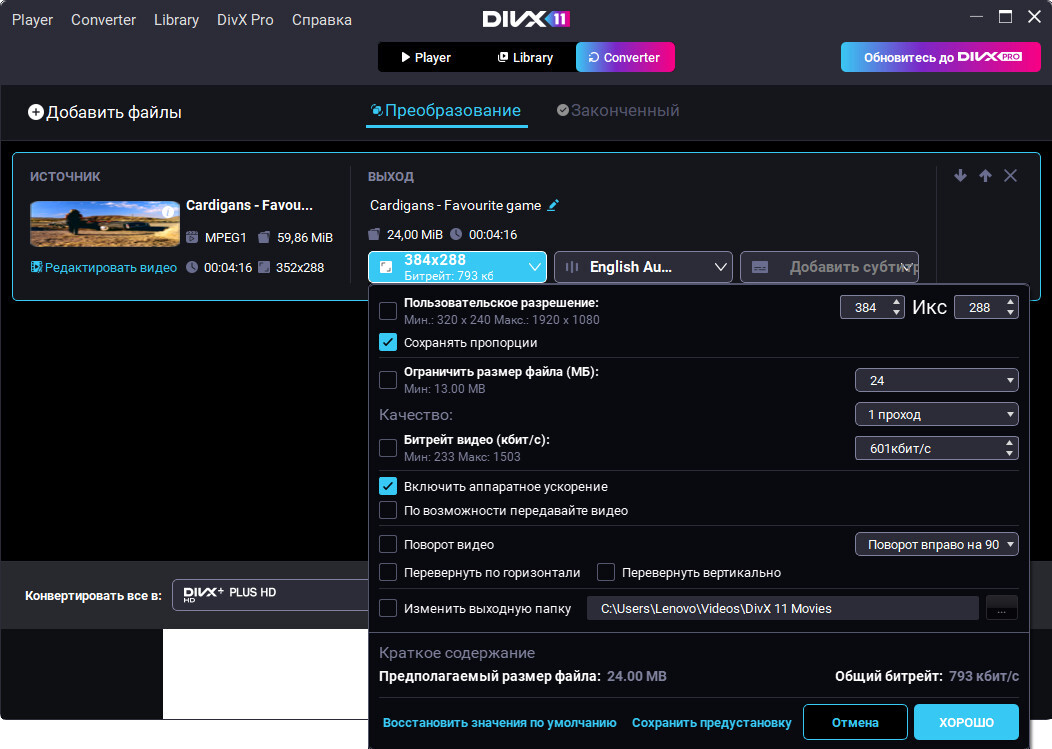Click the play icon on the Player button
Viewport: 1052px width, 749px height.
[405, 57]
